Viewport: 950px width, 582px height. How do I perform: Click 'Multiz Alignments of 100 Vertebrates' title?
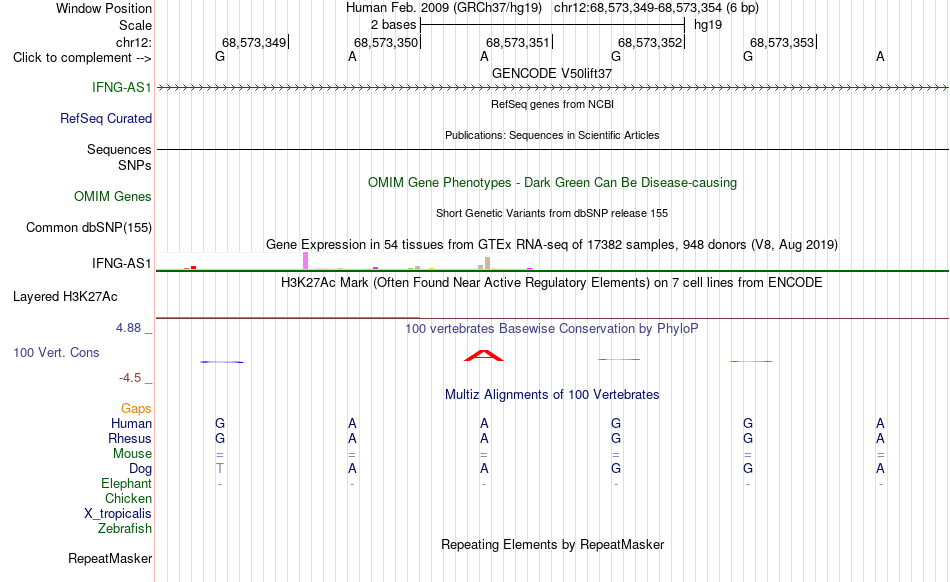(x=552, y=394)
